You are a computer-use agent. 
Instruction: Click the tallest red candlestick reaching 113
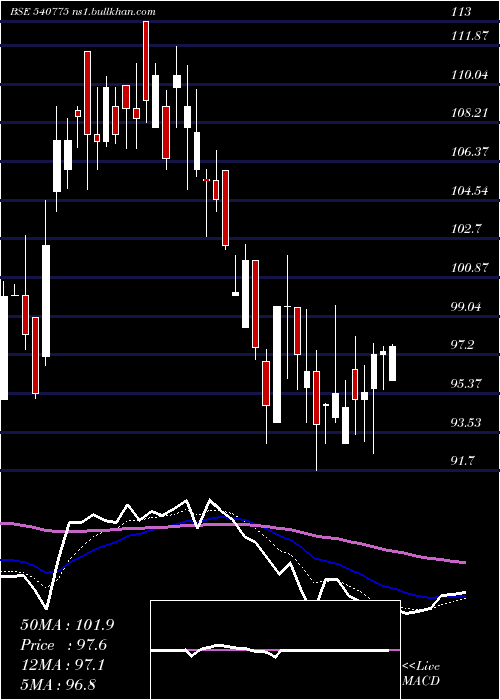146,61
